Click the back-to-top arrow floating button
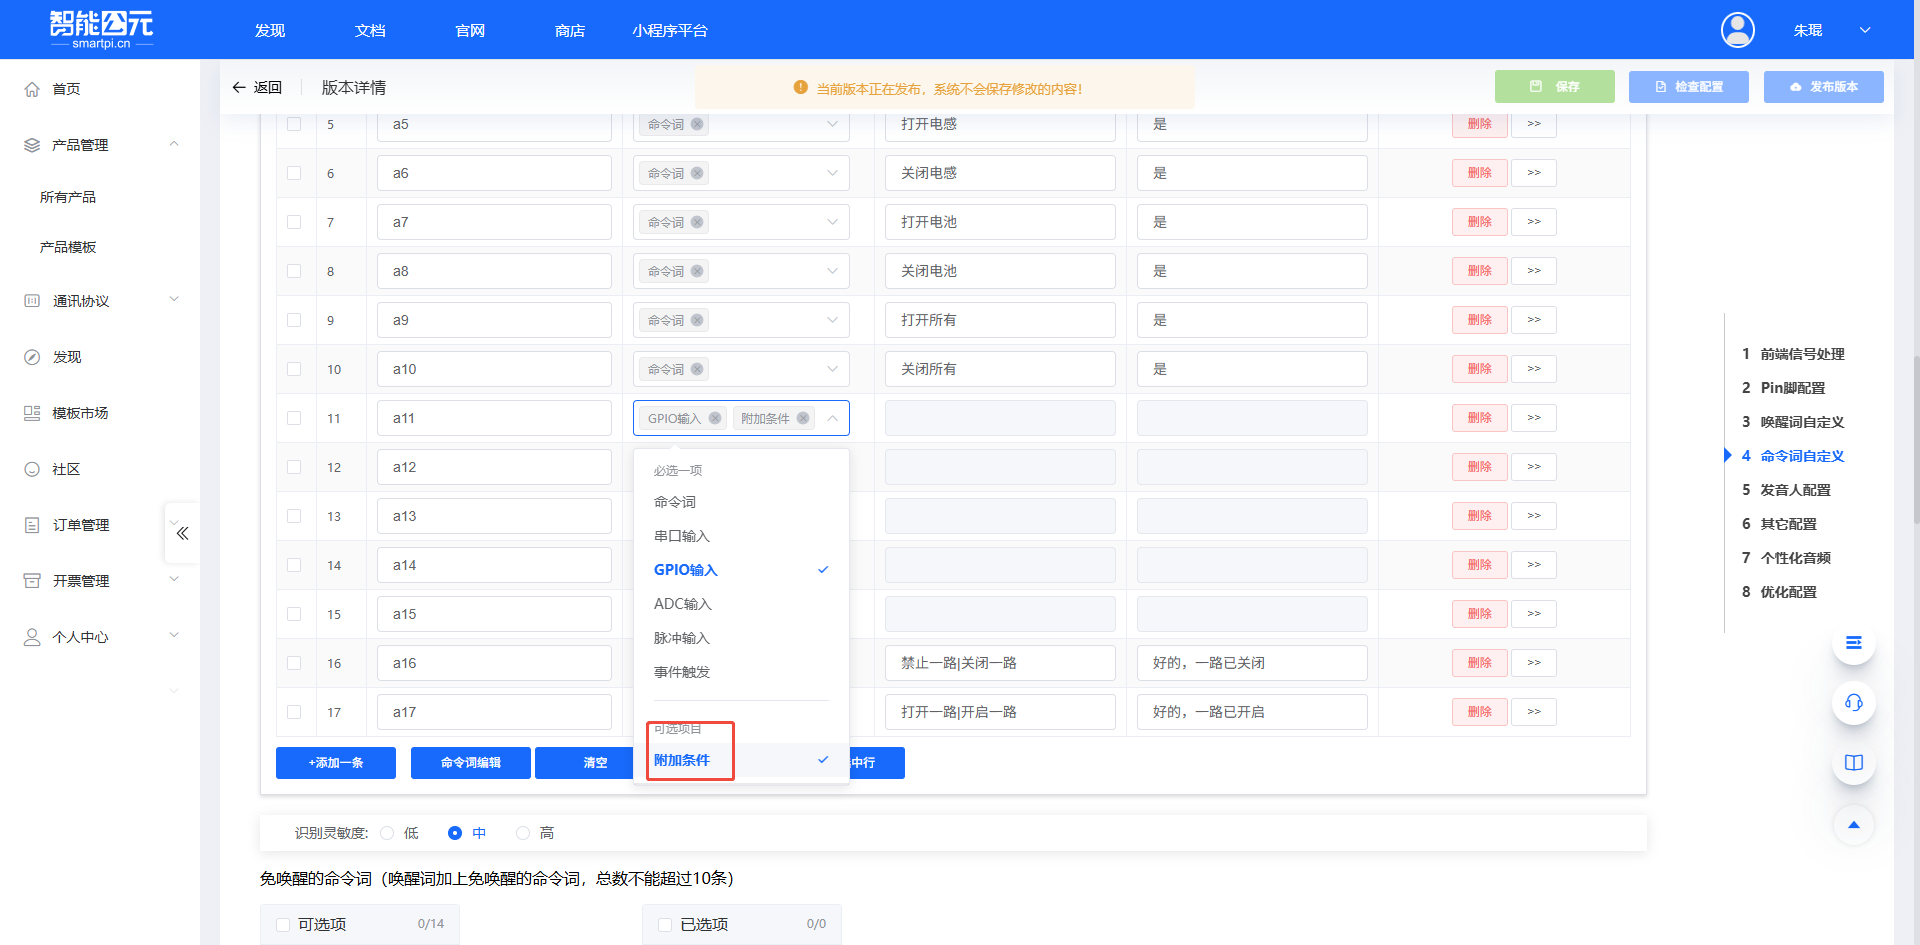The width and height of the screenshot is (1920, 945). point(1854,825)
